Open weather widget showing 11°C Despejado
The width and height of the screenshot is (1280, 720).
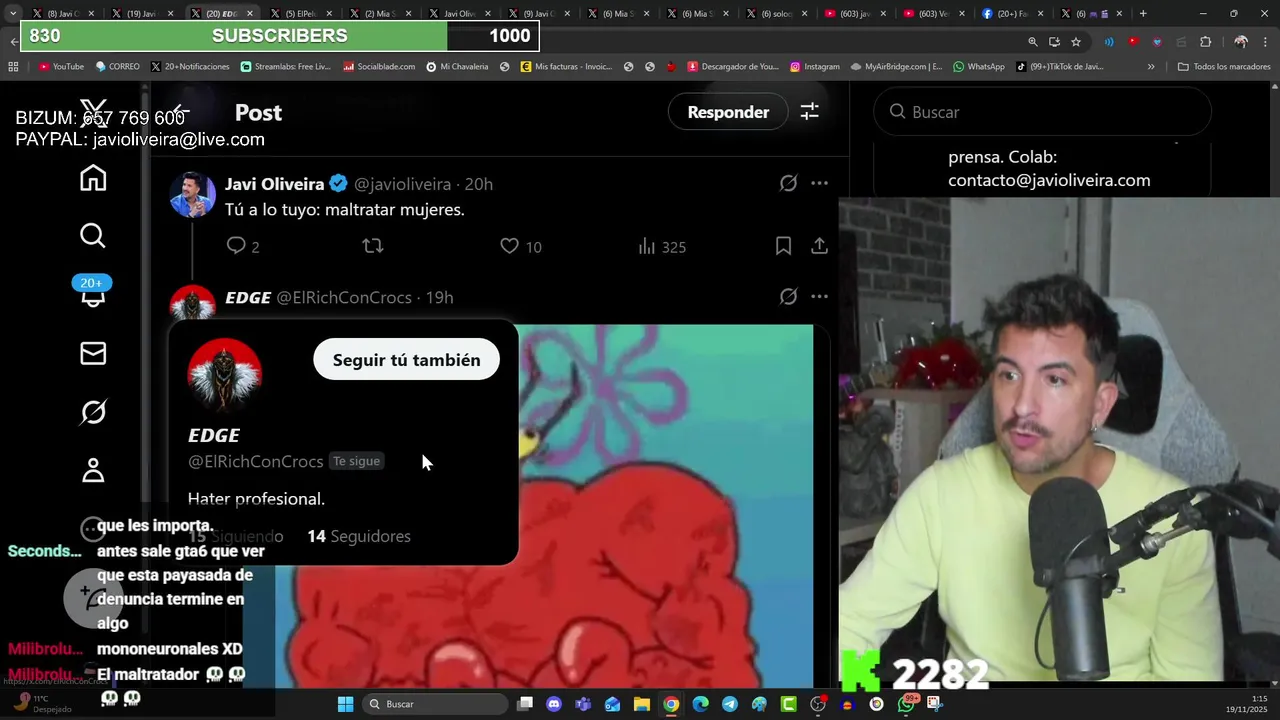click(x=40, y=704)
